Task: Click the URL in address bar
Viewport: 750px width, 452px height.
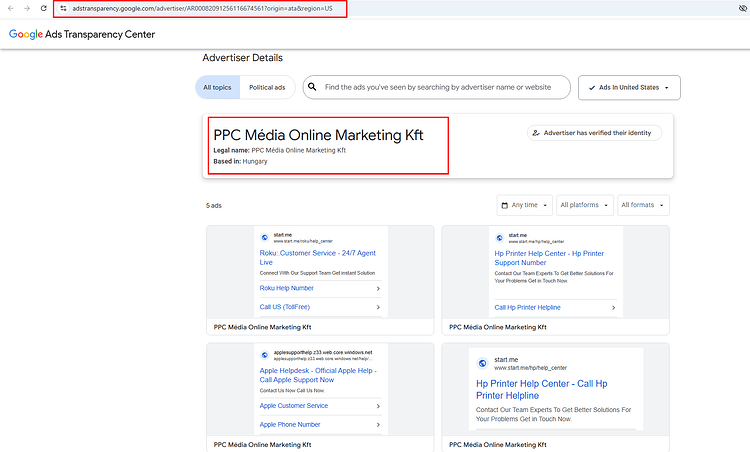Action: 202,9
